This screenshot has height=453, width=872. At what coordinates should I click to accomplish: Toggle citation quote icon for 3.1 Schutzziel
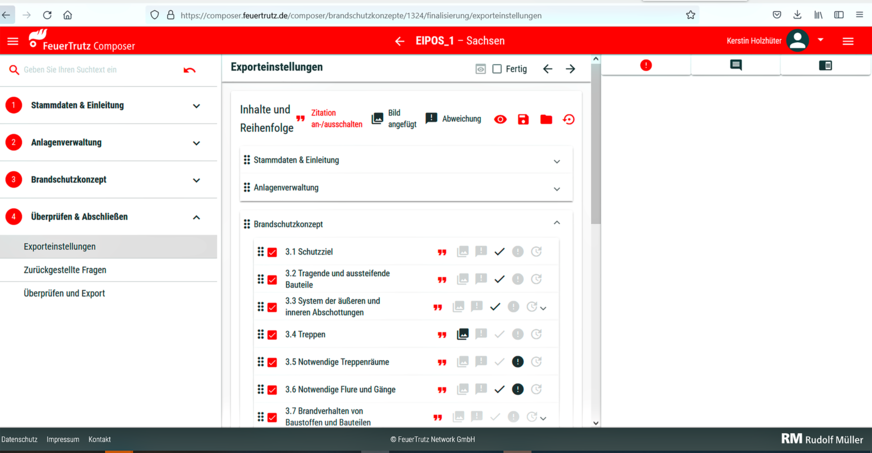coord(442,252)
